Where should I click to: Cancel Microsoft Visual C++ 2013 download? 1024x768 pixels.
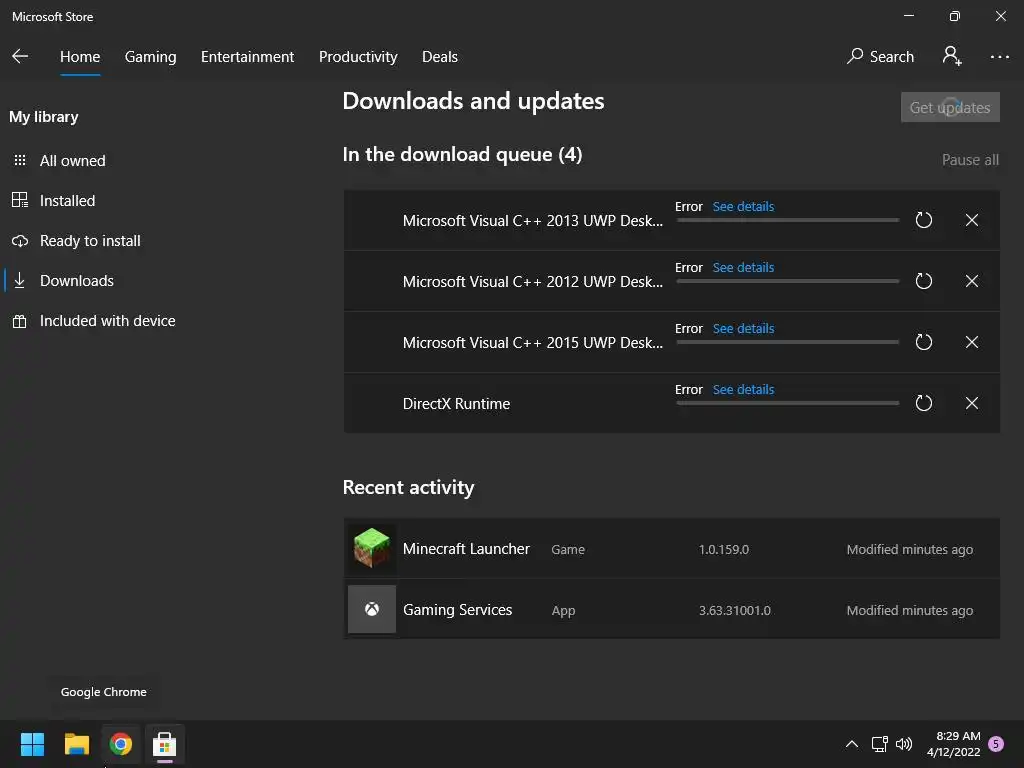click(x=972, y=220)
